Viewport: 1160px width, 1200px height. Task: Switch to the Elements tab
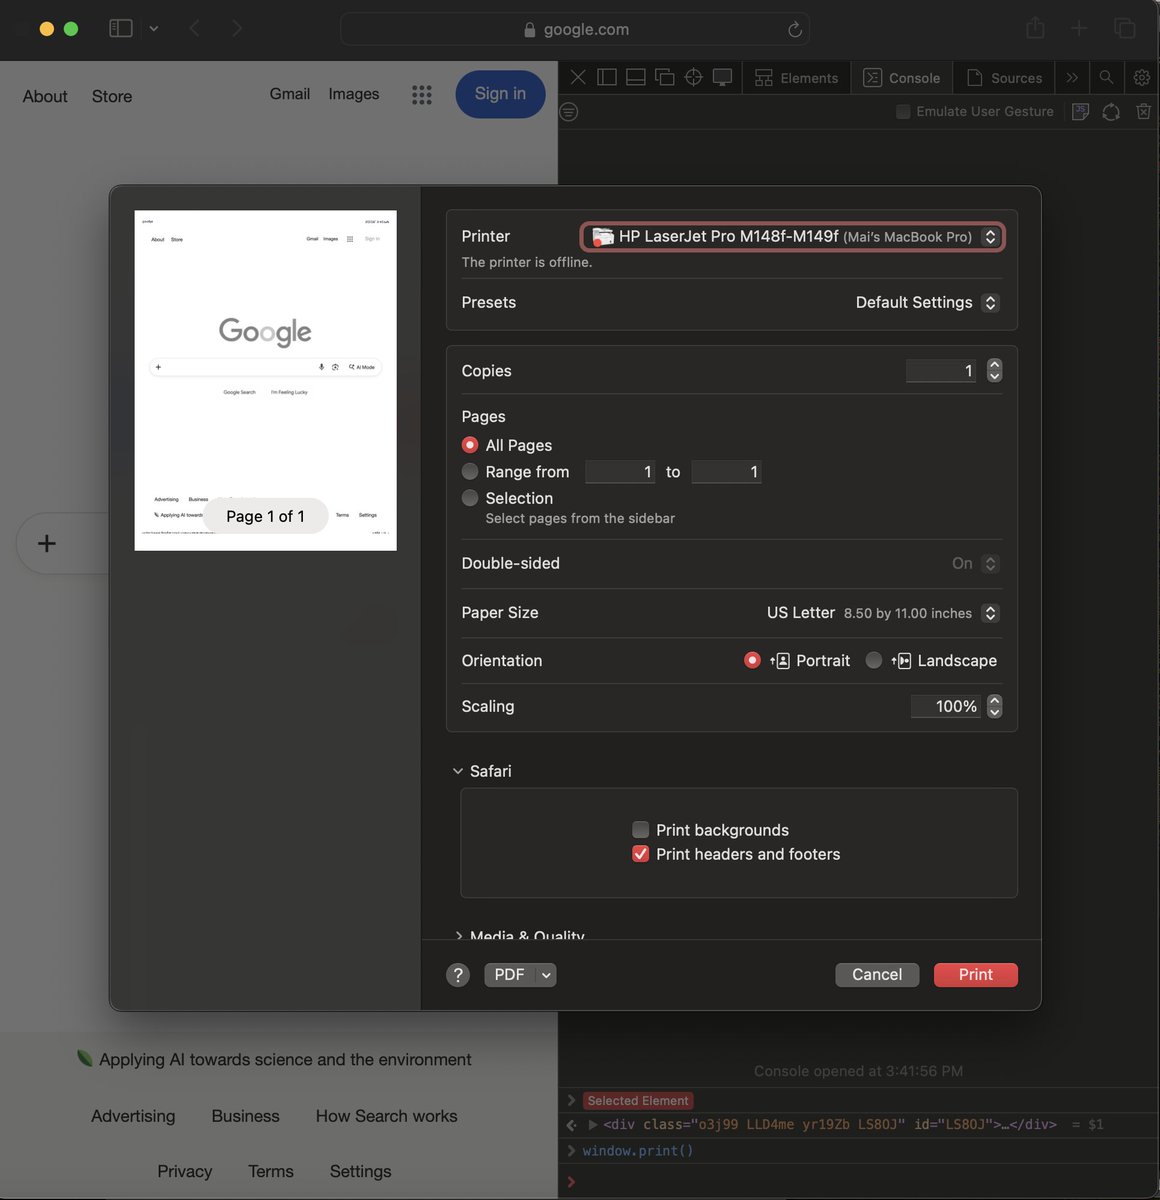tap(797, 78)
